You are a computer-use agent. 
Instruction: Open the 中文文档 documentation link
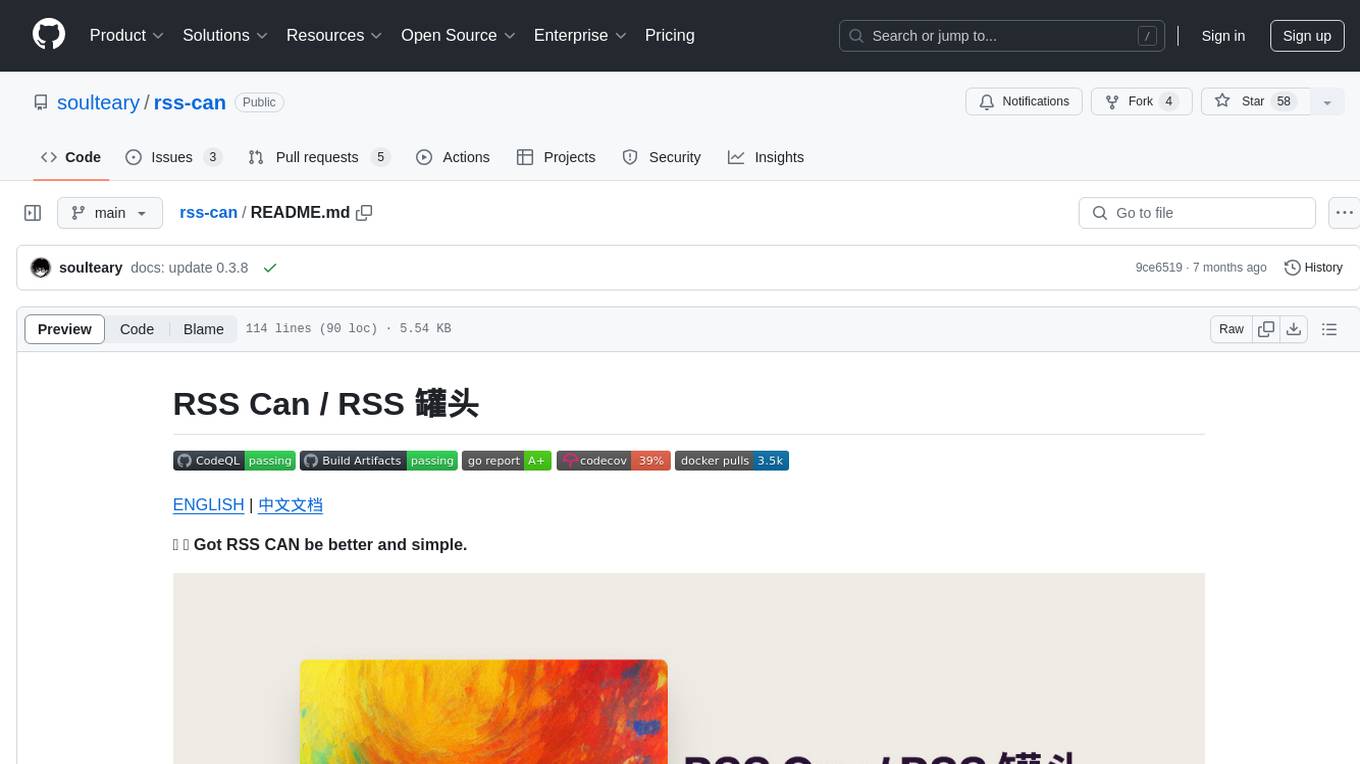290,505
